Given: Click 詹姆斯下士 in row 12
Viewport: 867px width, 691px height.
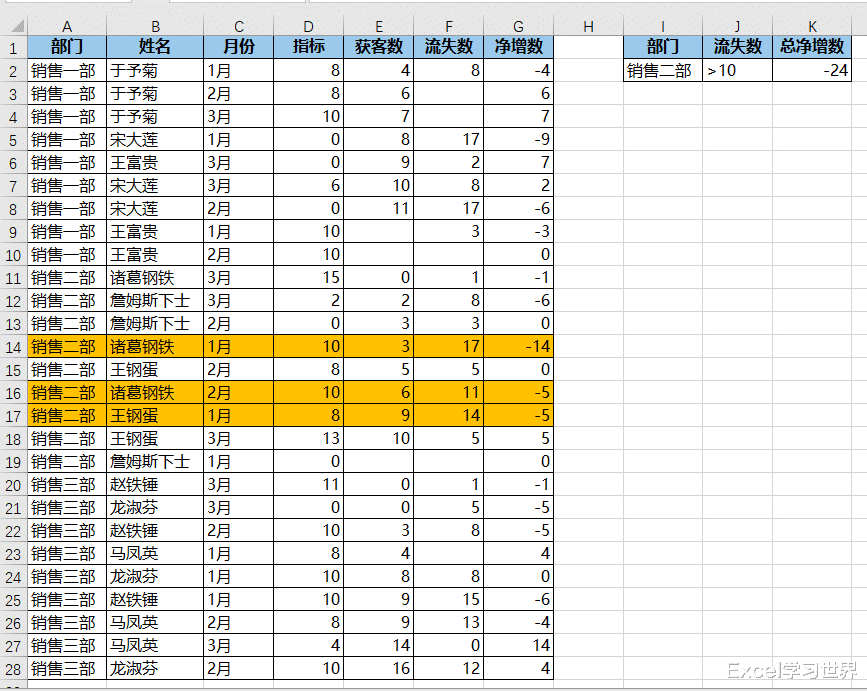Looking at the screenshot, I should coord(155,301).
